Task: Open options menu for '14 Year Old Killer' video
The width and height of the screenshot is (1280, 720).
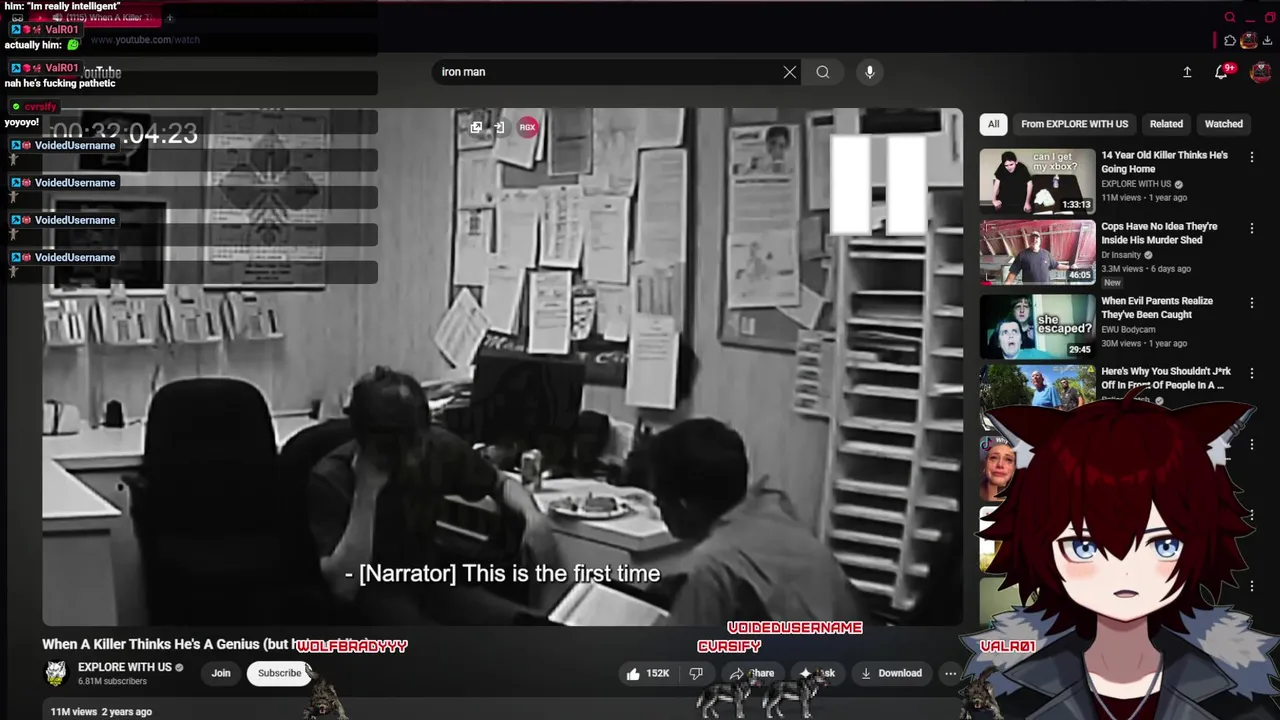Action: pos(1251,157)
